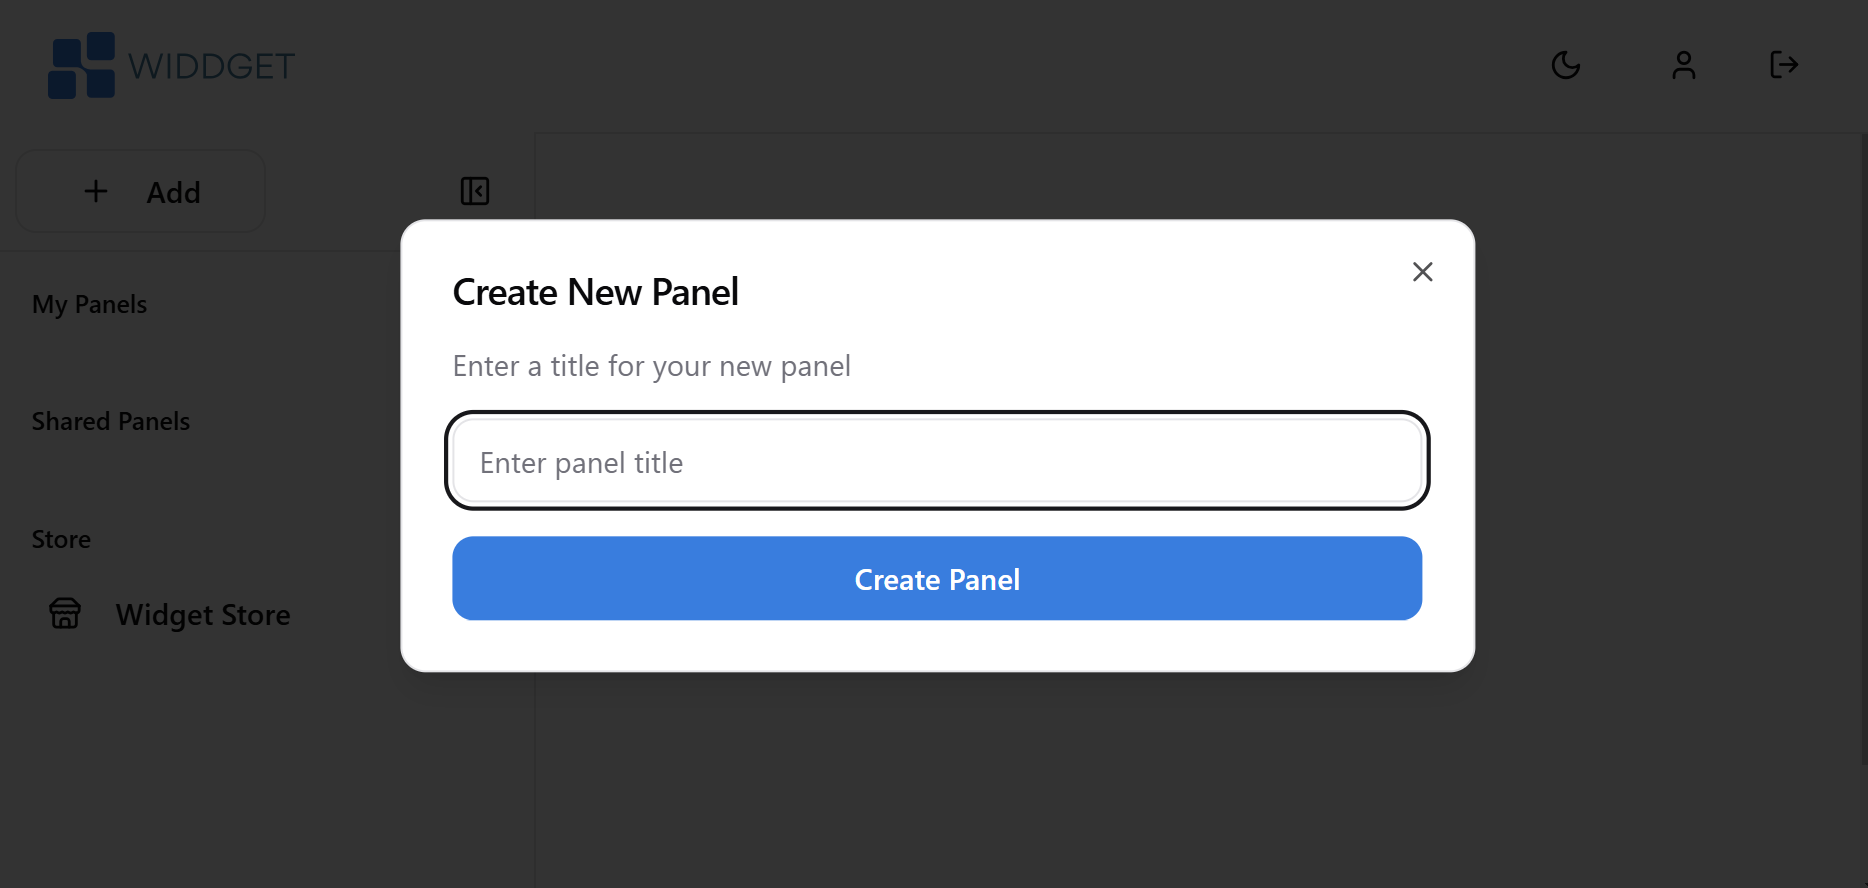Open the My Panels section
Image resolution: width=1868 pixels, height=888 pixels.
(89, 304)
